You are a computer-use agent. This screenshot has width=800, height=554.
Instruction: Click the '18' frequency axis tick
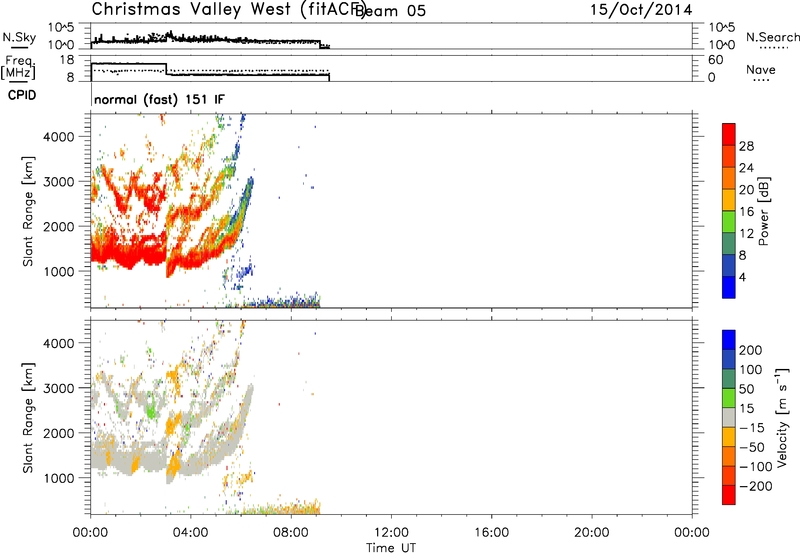point(67,60)
